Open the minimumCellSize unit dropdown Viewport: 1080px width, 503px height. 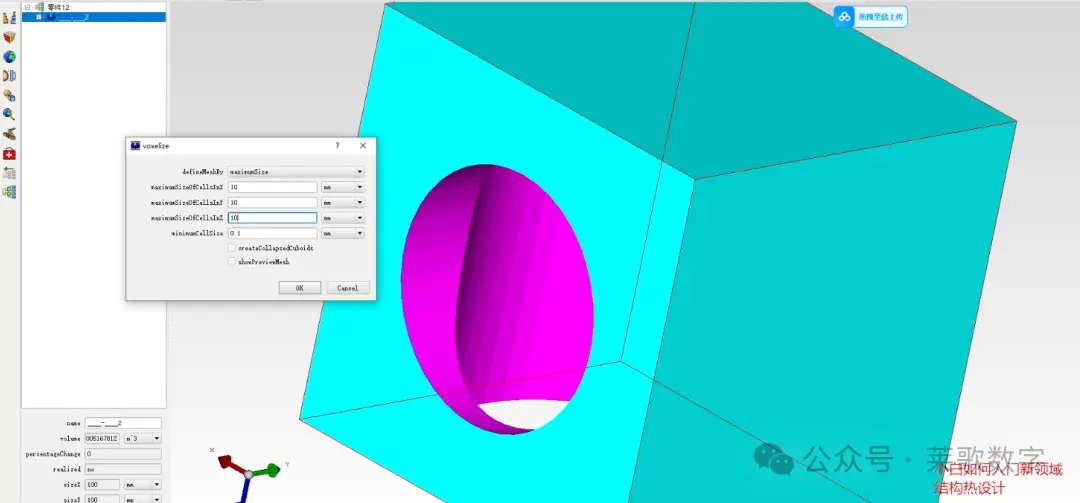pos(343,234)
